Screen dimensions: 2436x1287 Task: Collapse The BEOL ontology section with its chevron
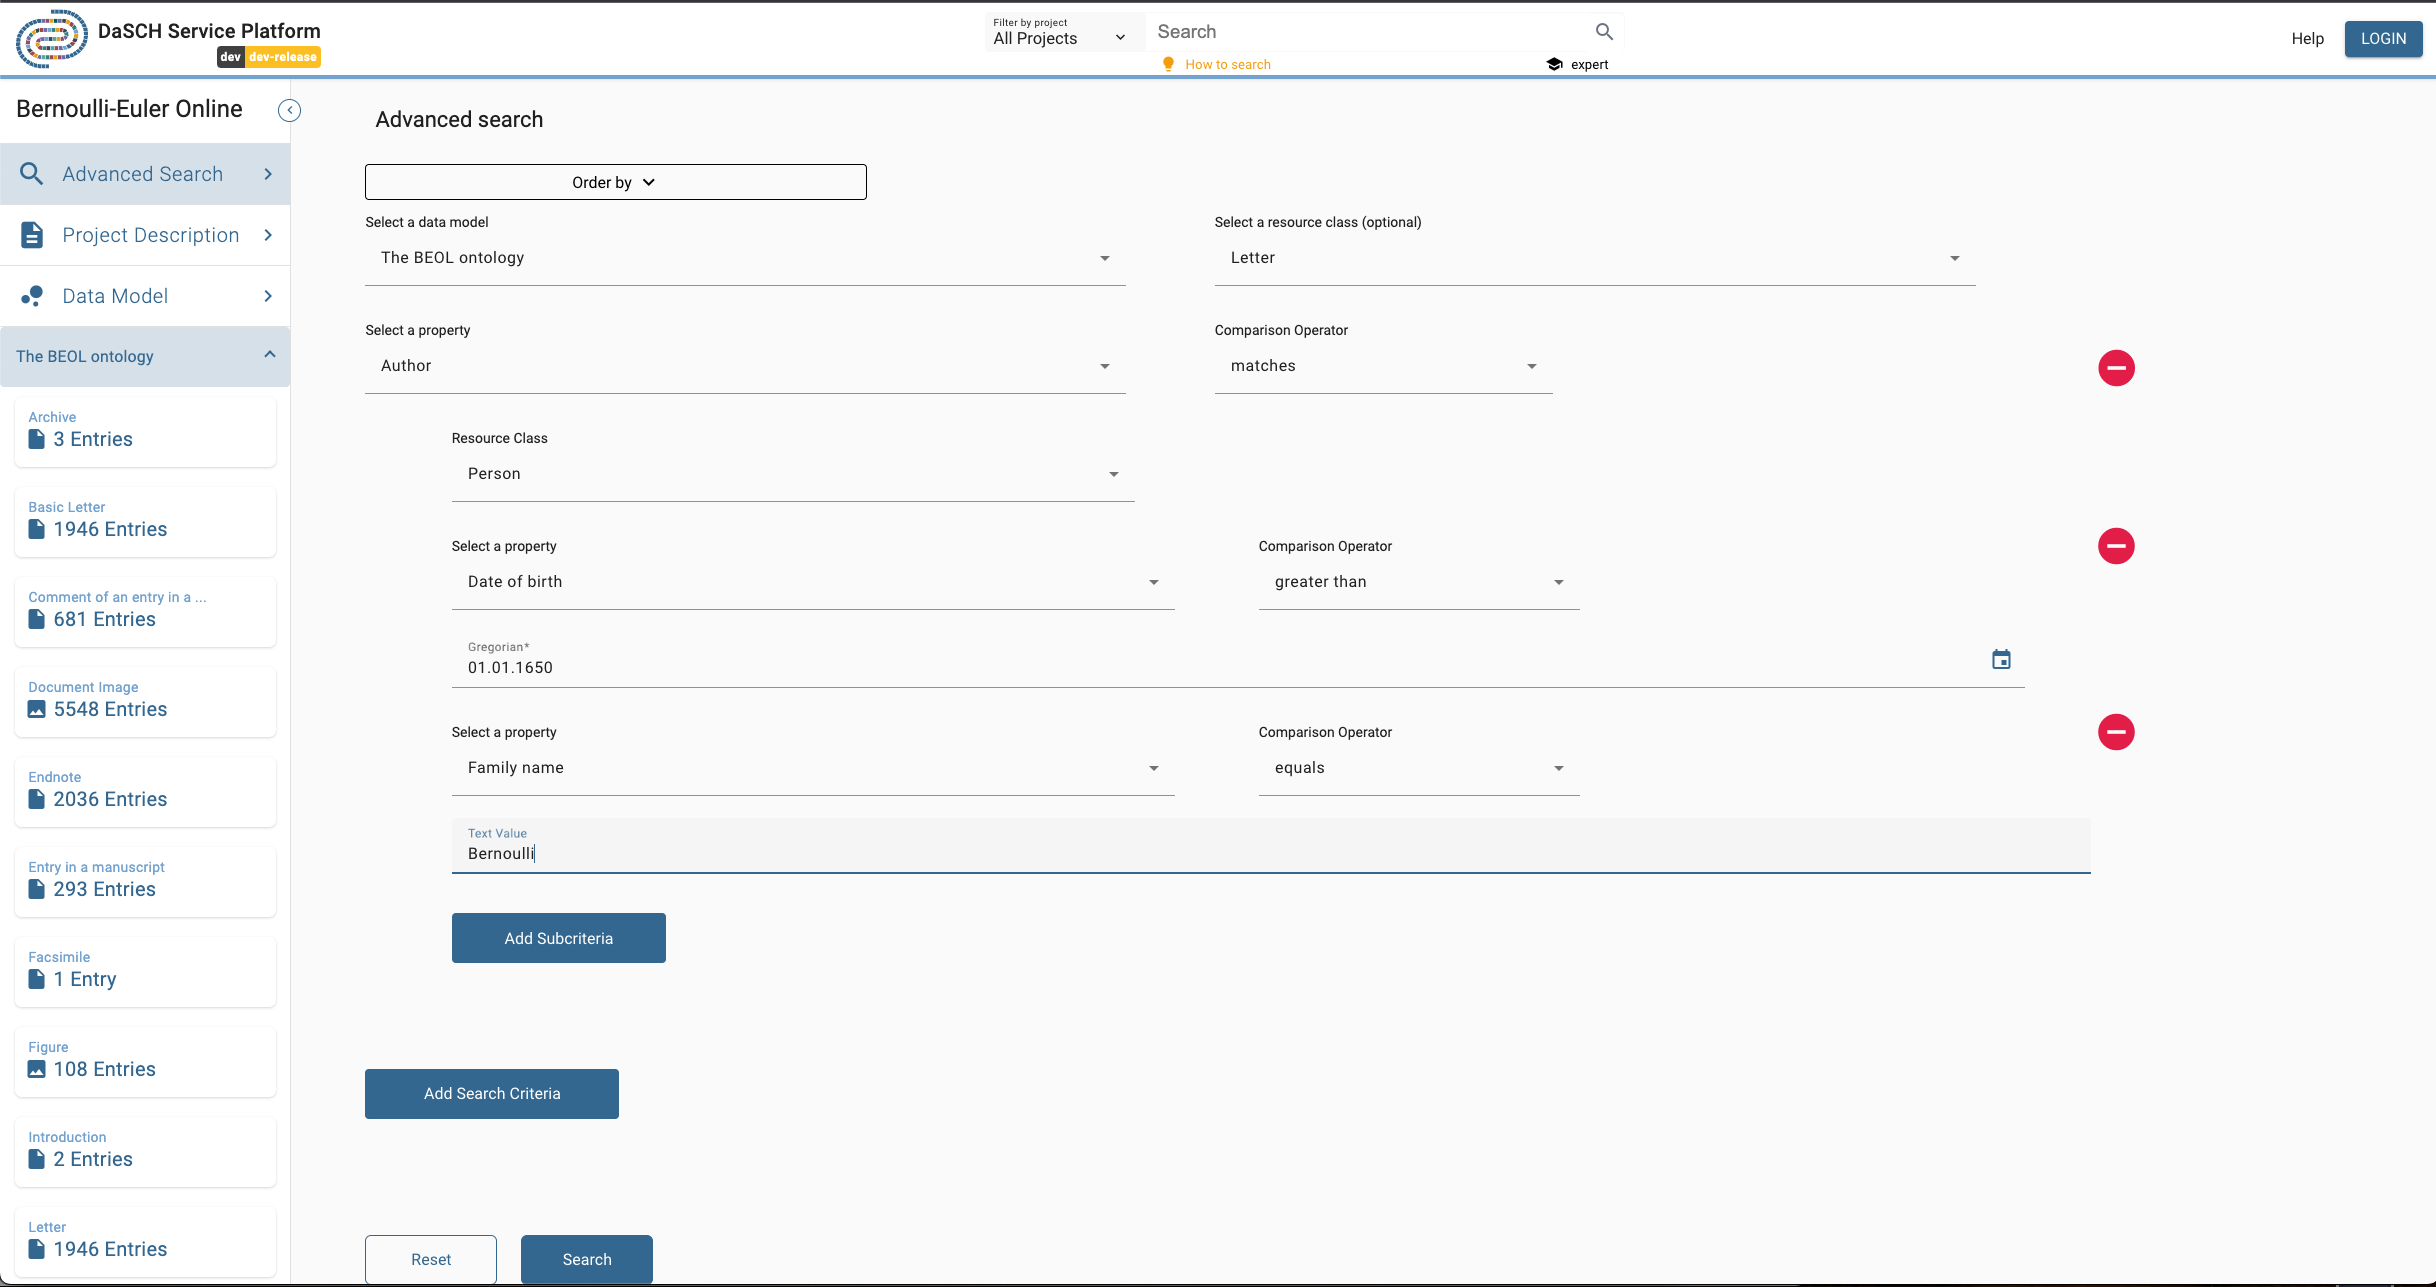[x=268, y=355]
